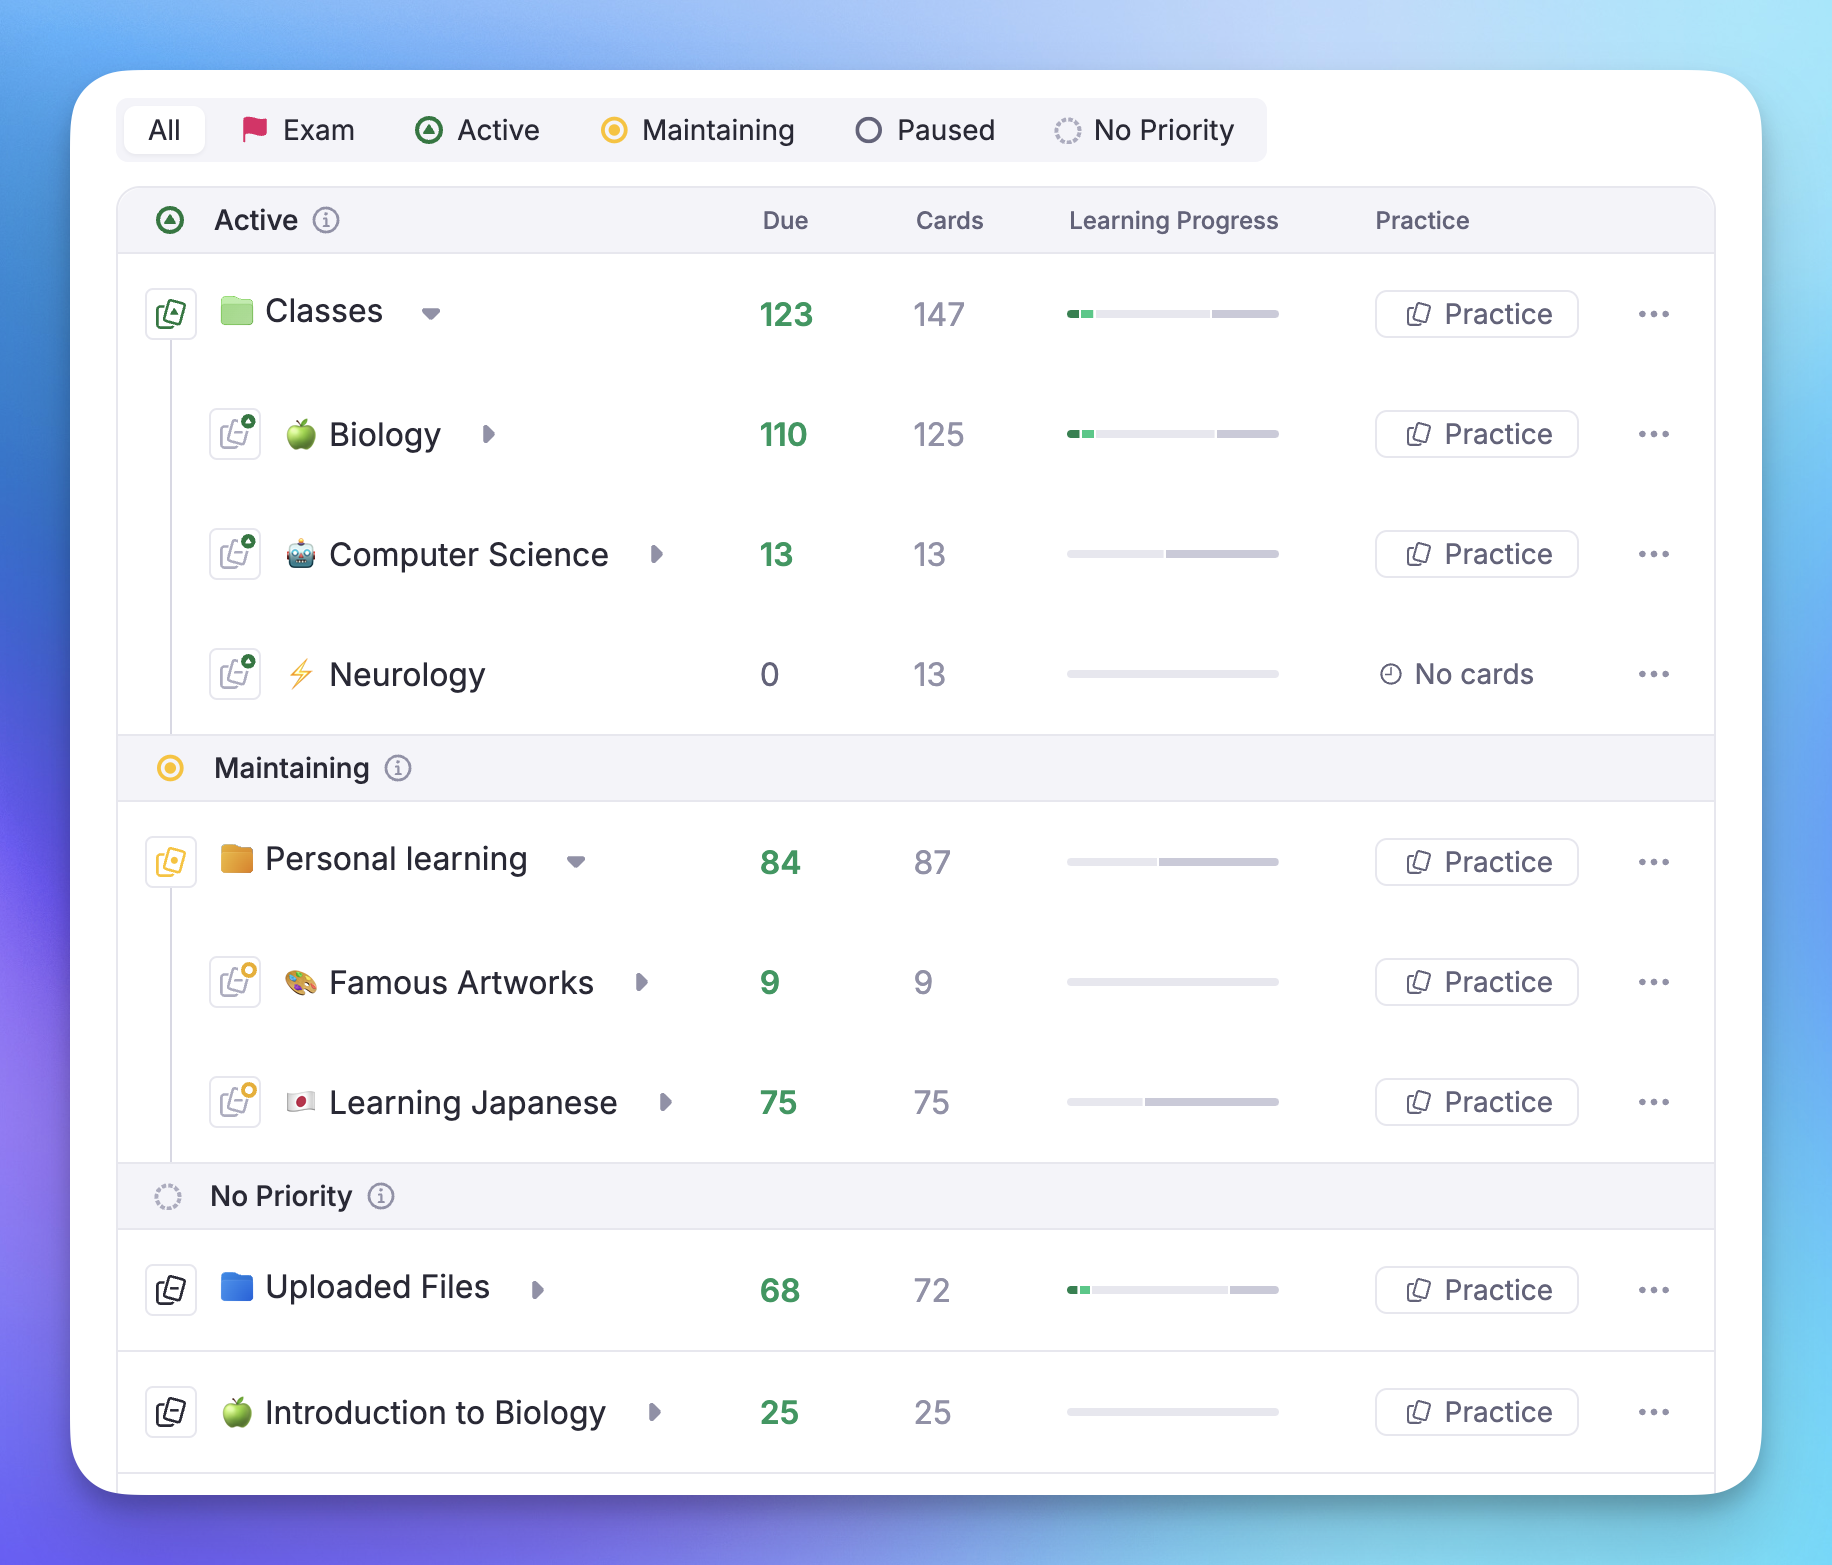Viewport: 1832px width, 1565px height.
Task: Collapse the Personal learning folder
Action: [x=575, y=862]
